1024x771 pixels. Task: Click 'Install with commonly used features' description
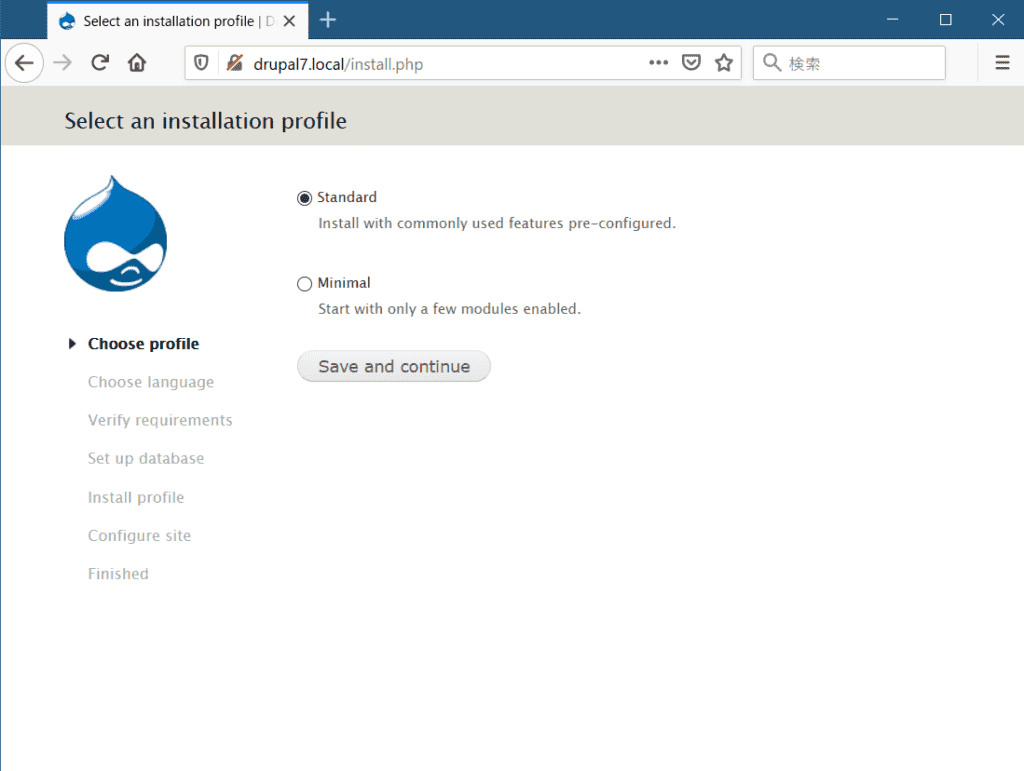click(x=497, y=223)
